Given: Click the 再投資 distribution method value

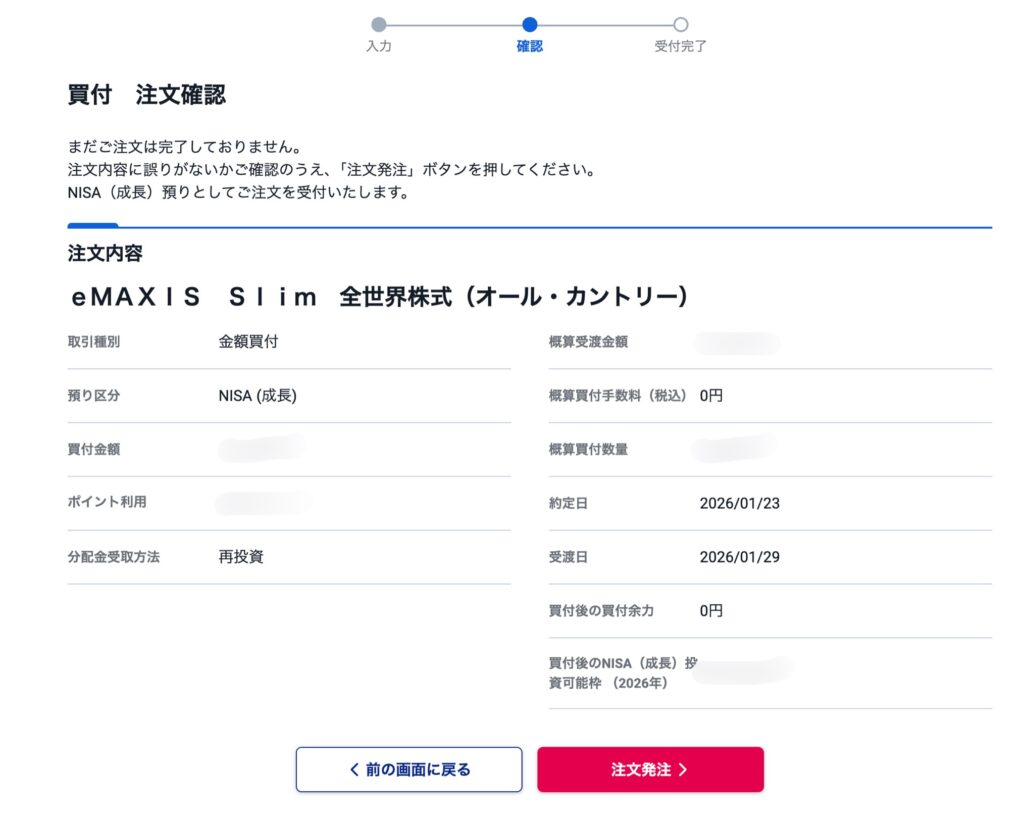Looking at the screenshot, I should 241,557.
